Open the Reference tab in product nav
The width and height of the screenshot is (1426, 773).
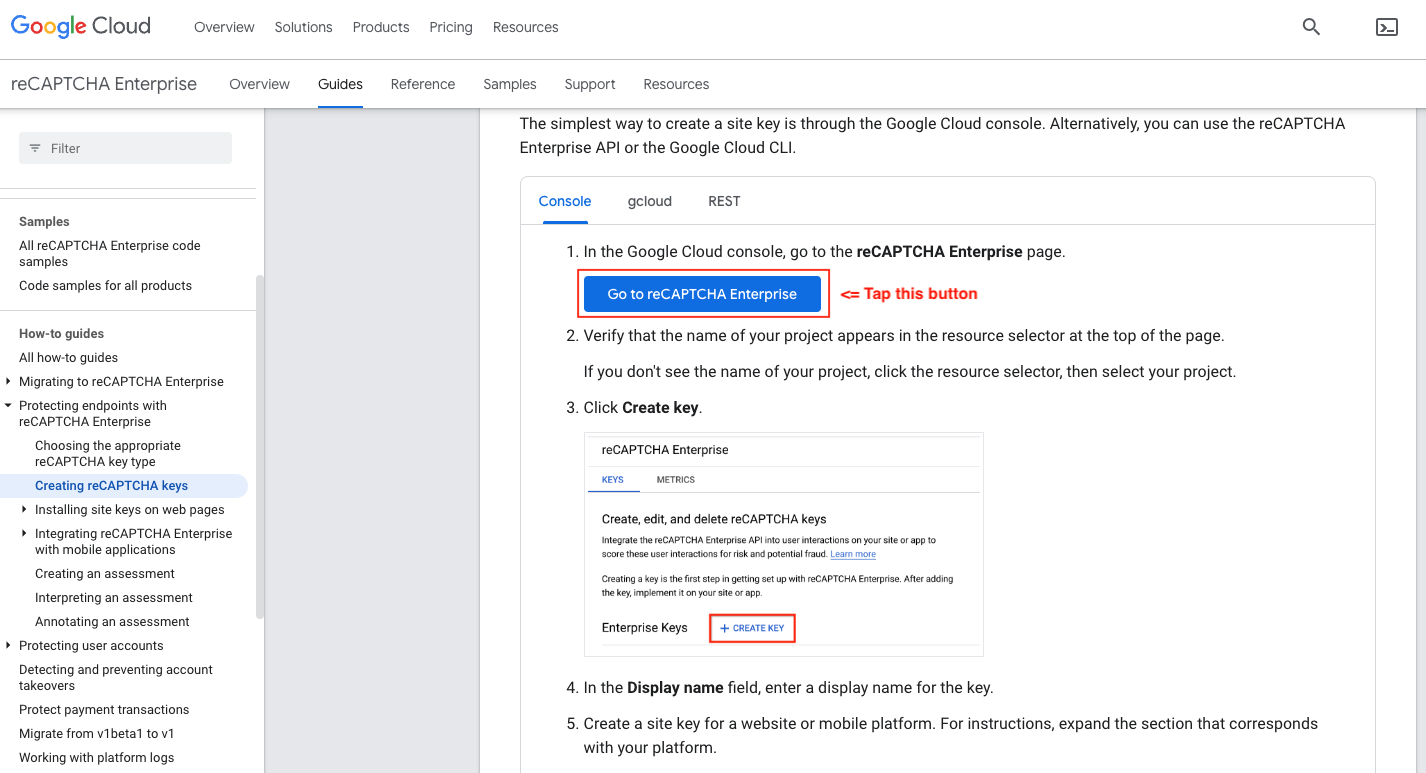[x=422, y=84]
